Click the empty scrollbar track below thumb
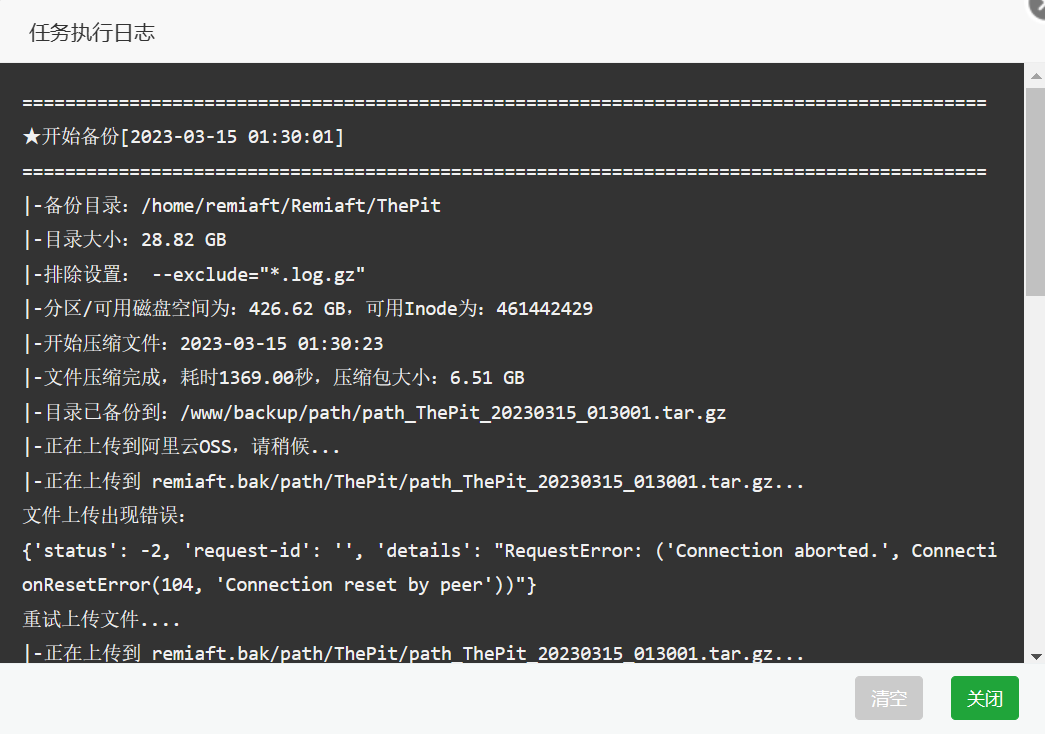This screenshot has width=1045, height=734. pos(1036,472)
